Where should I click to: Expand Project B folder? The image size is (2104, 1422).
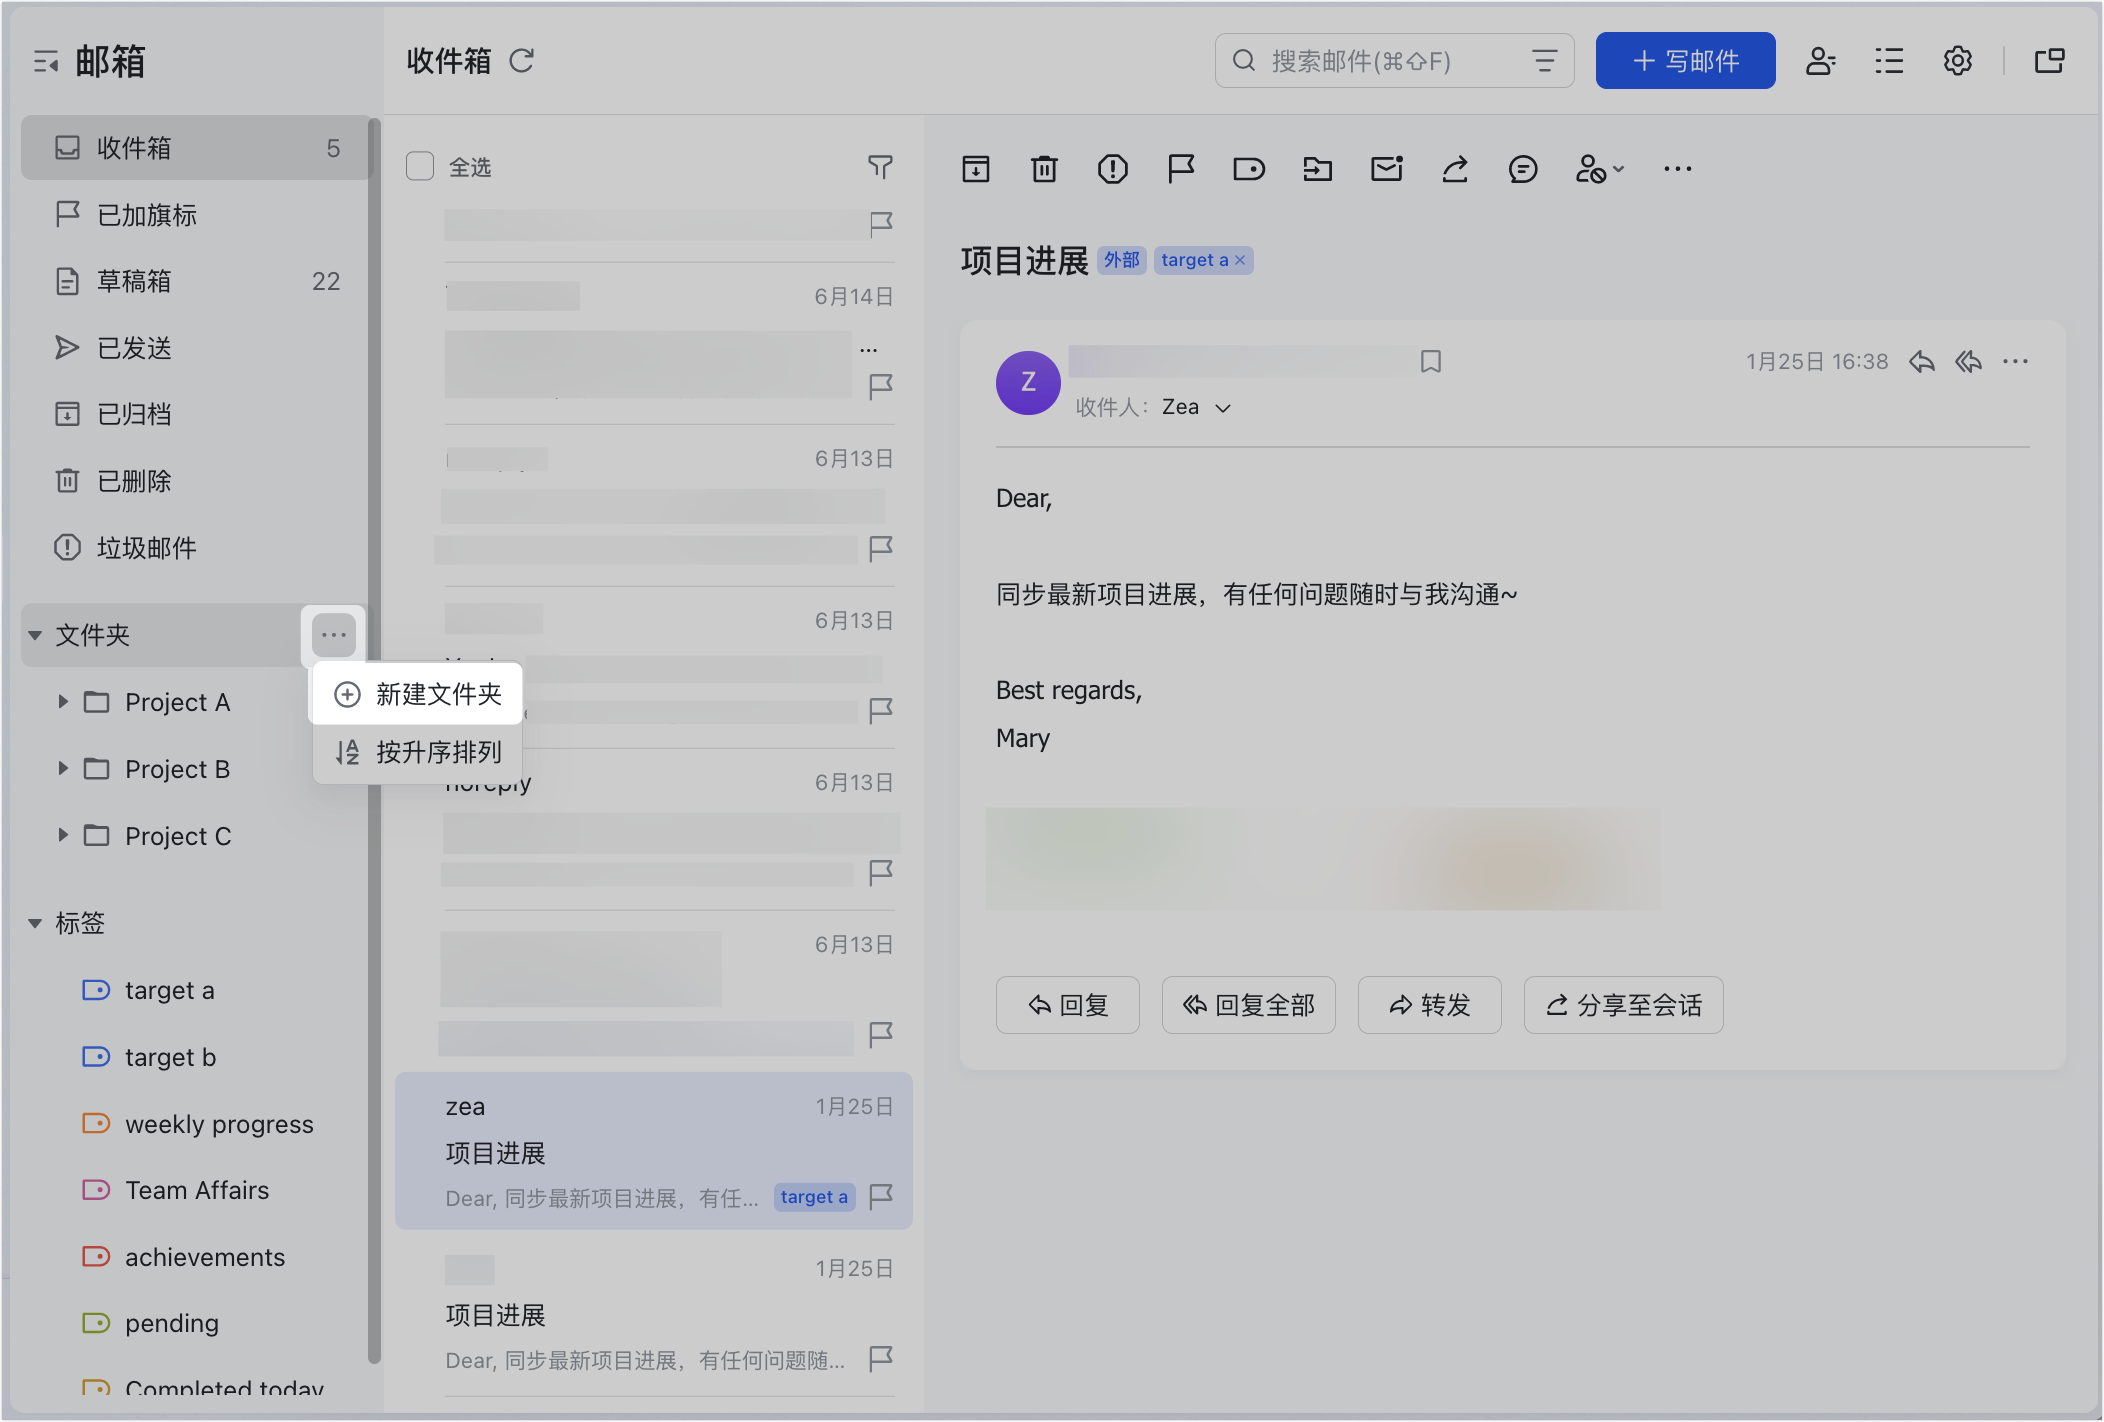tap(63, 768)
